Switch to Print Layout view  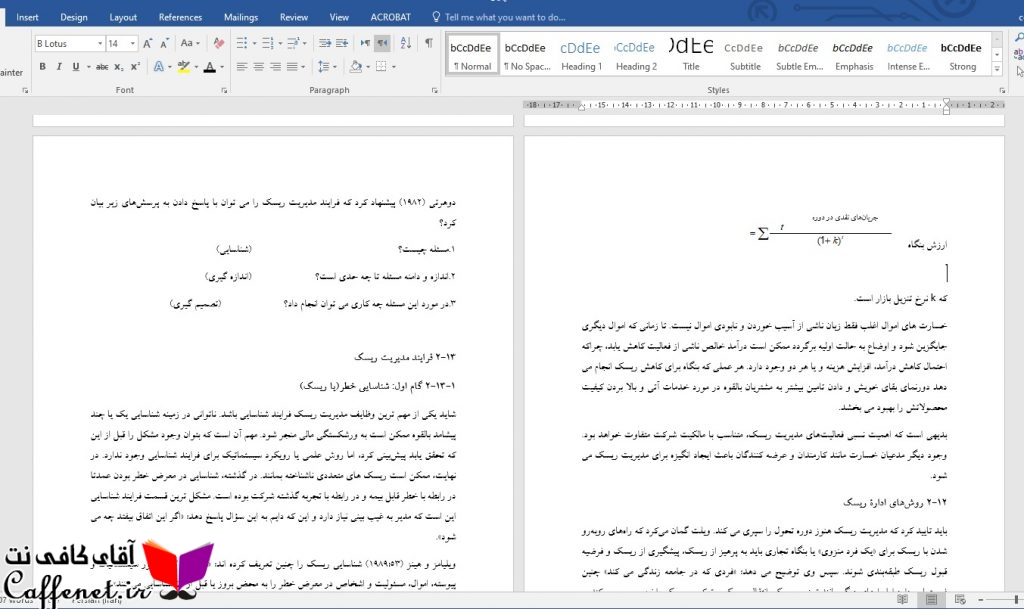(931, 599)
